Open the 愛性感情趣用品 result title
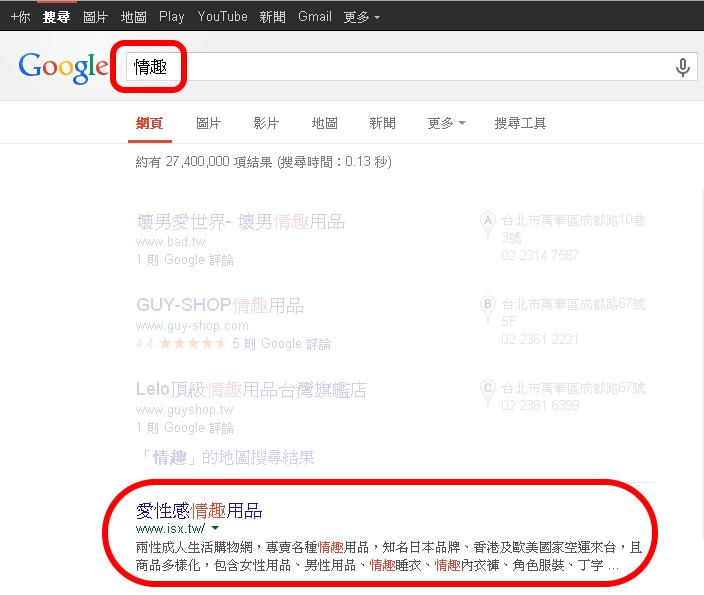 pyautogui.click(x=199, y=511)
